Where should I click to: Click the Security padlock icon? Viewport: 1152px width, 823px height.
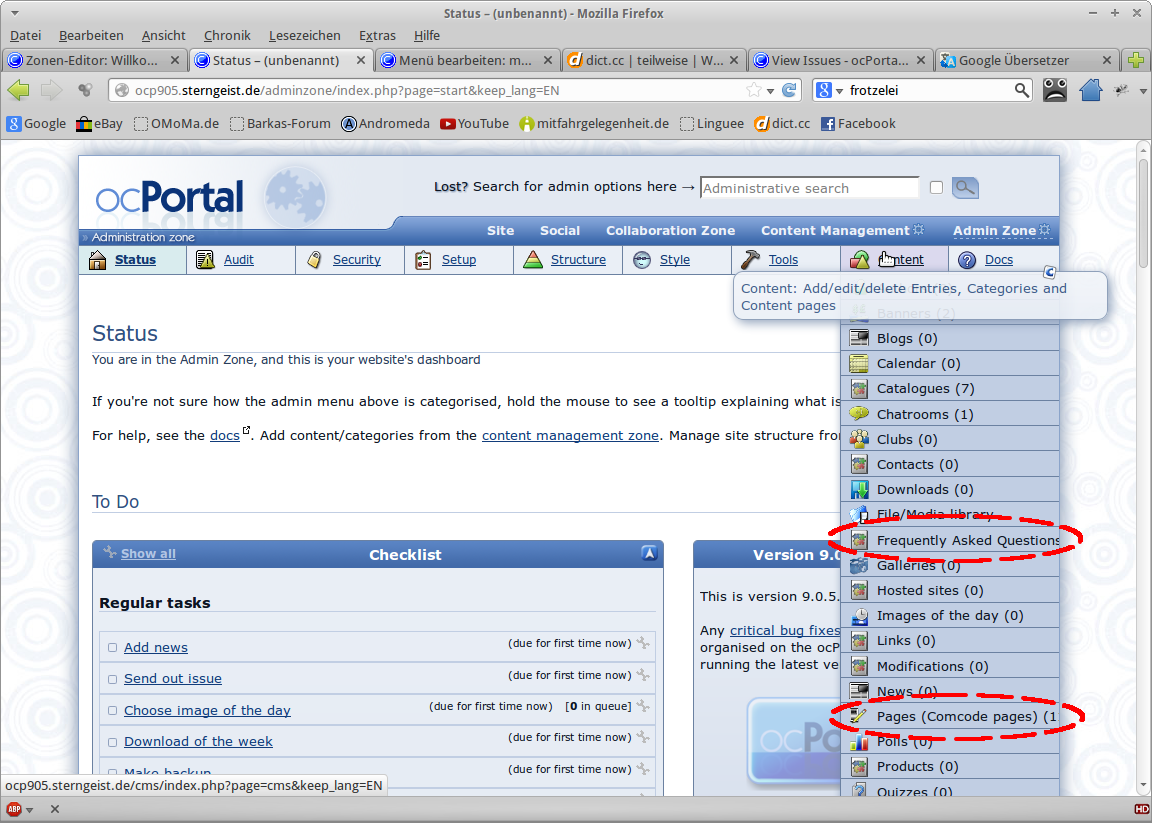tap(314, 260)
